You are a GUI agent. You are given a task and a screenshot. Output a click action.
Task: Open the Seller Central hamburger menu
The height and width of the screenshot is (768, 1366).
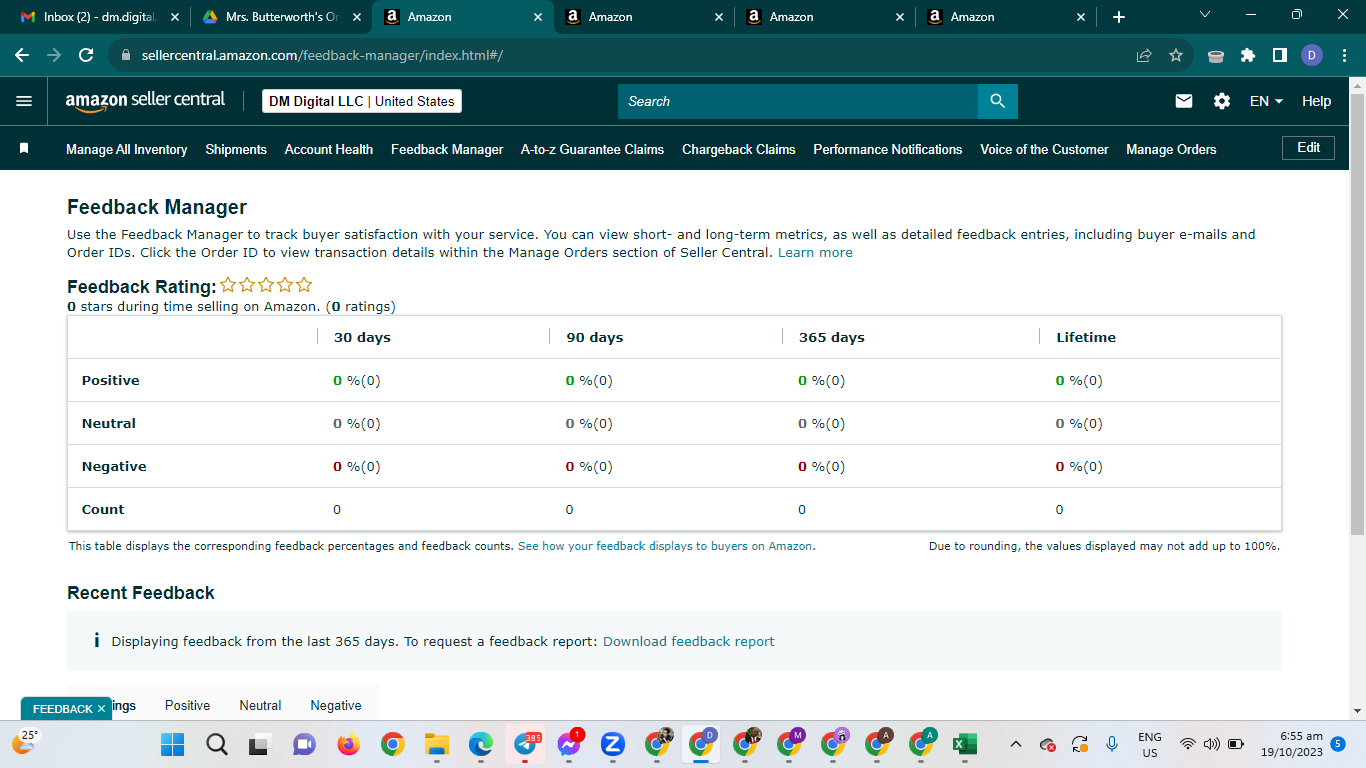coord(24,101)
